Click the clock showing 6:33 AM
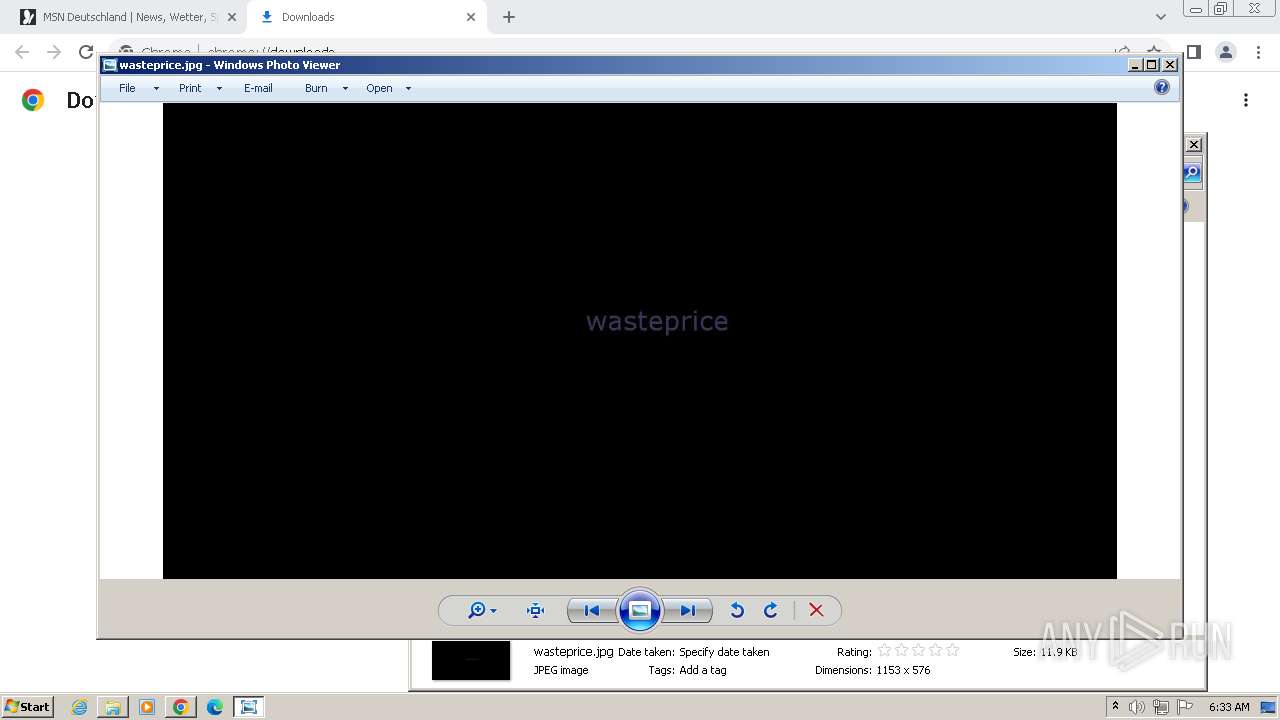 (1229, 707)
